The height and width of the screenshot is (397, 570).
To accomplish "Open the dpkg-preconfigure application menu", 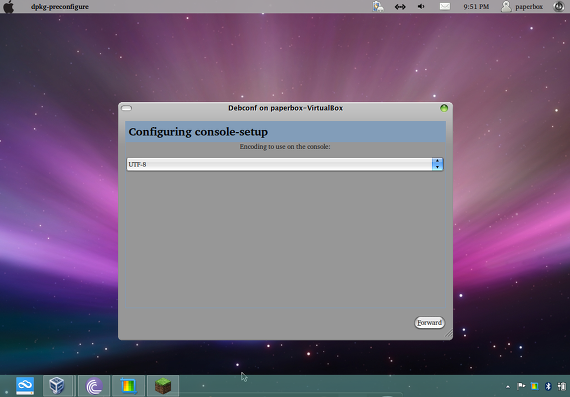I will click(60, 7).
